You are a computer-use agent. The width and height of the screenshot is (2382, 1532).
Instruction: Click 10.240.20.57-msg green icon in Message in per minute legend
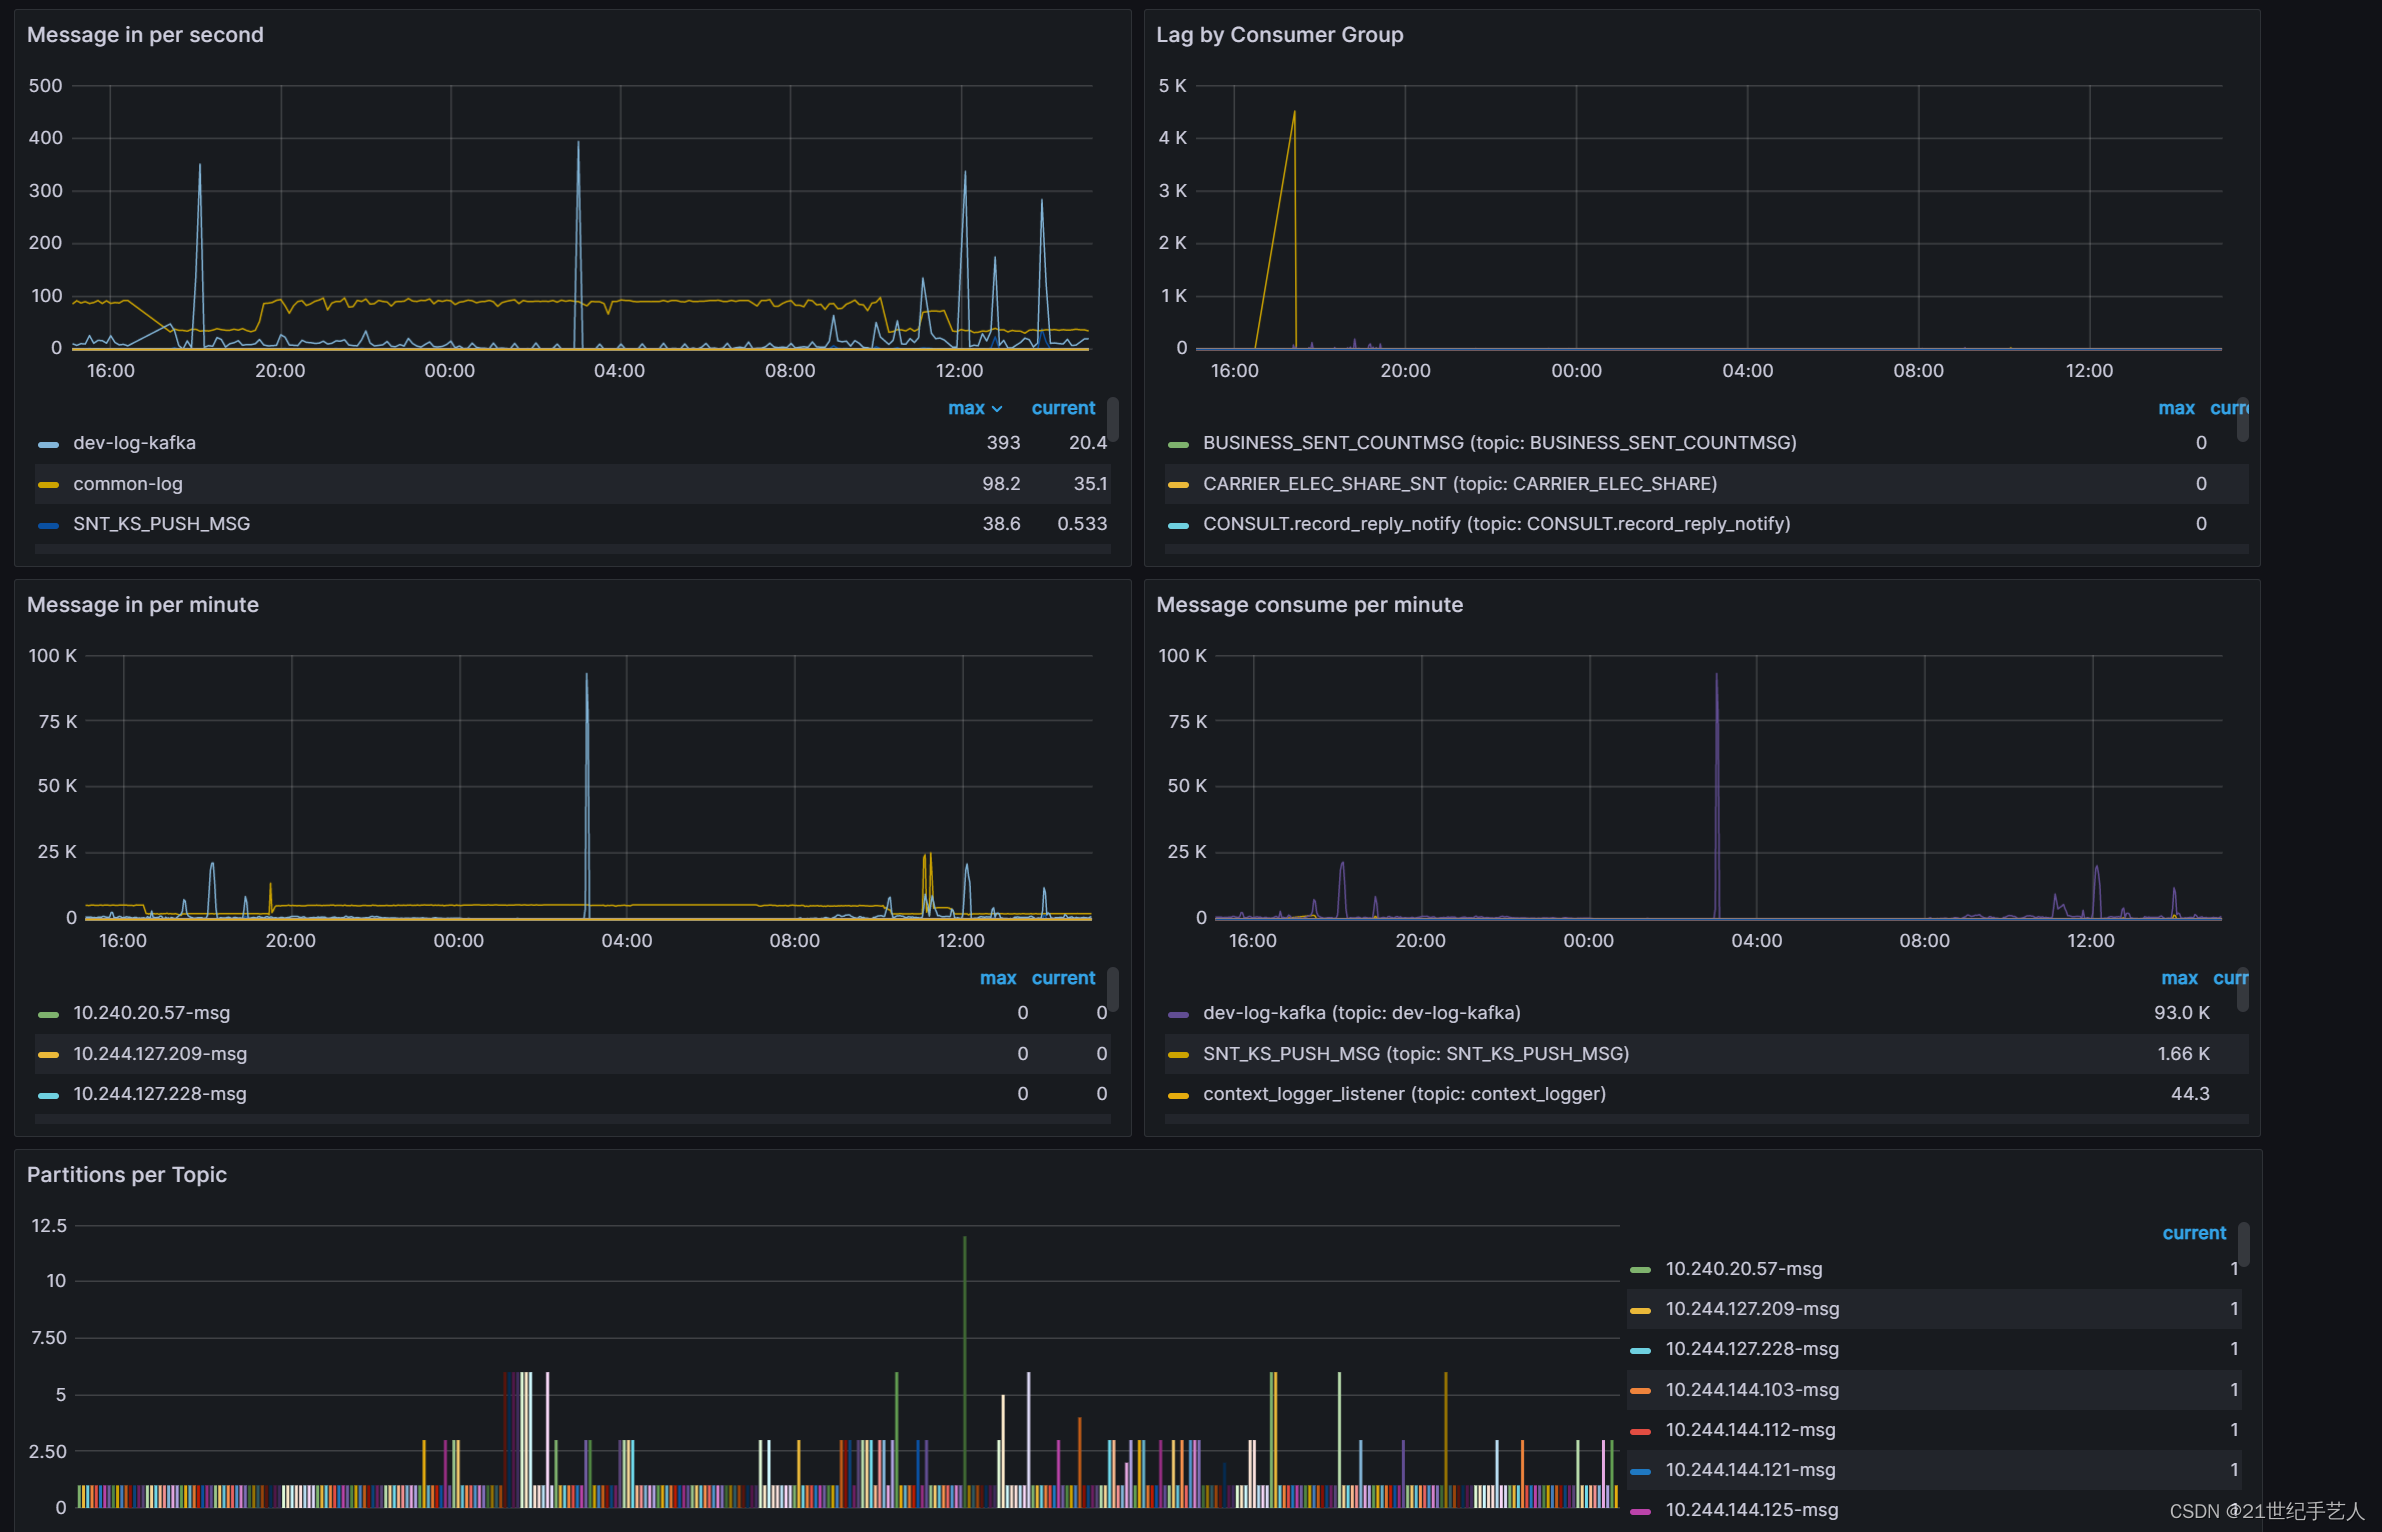pos(48,1014)
